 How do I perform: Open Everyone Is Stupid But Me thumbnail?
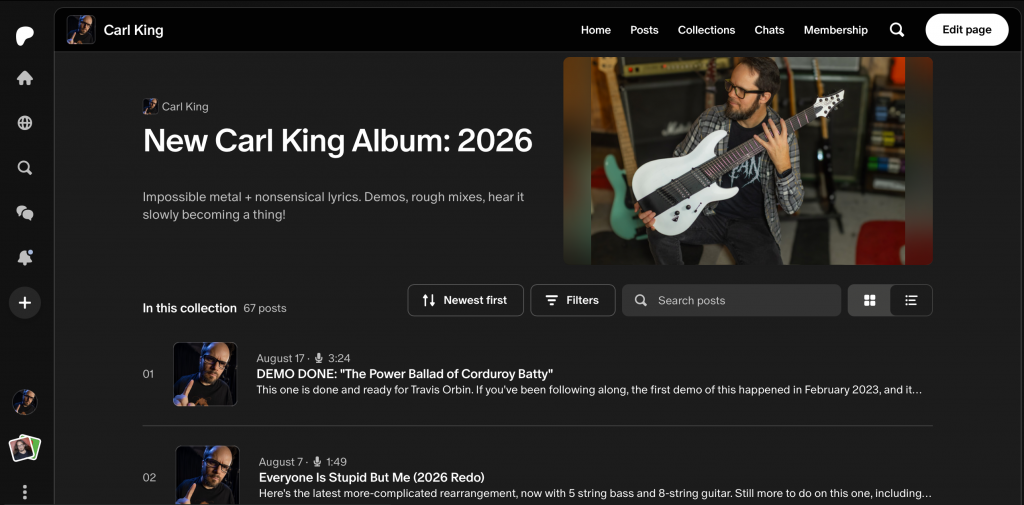tap(208, 475)
